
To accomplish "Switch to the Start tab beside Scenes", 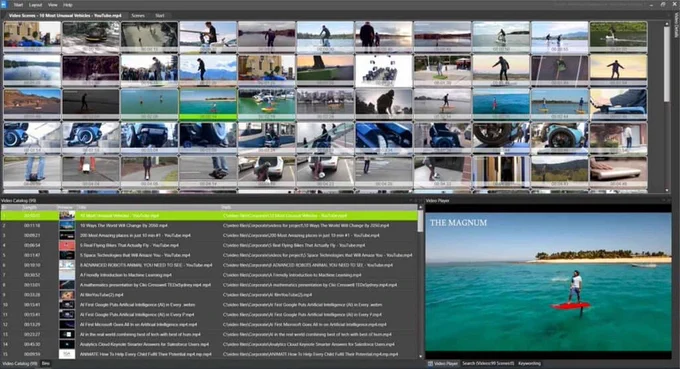I will click(x=160, y=16).
